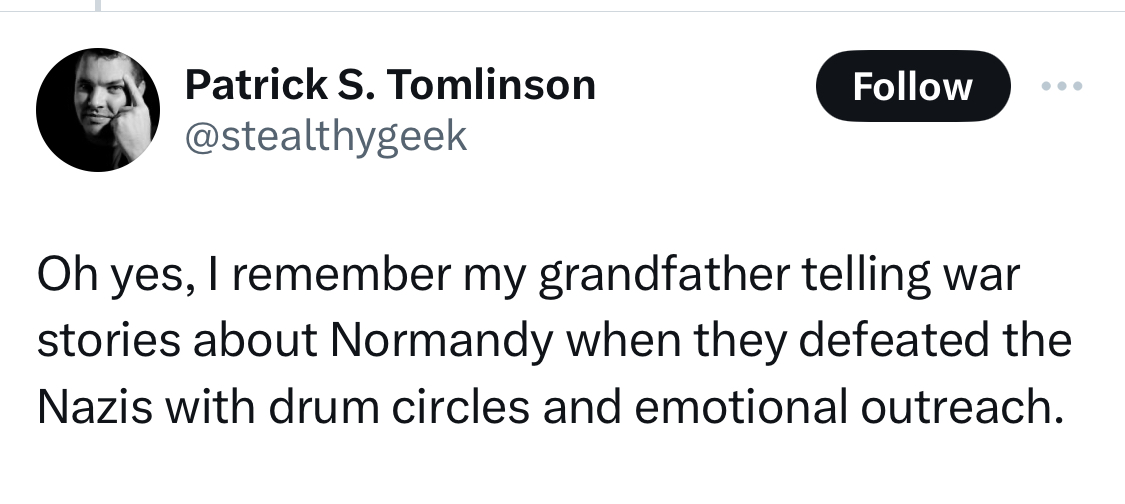Click the word "Normandy" in the tweet
The image size is (1125, 504).
tap(441, 340)
